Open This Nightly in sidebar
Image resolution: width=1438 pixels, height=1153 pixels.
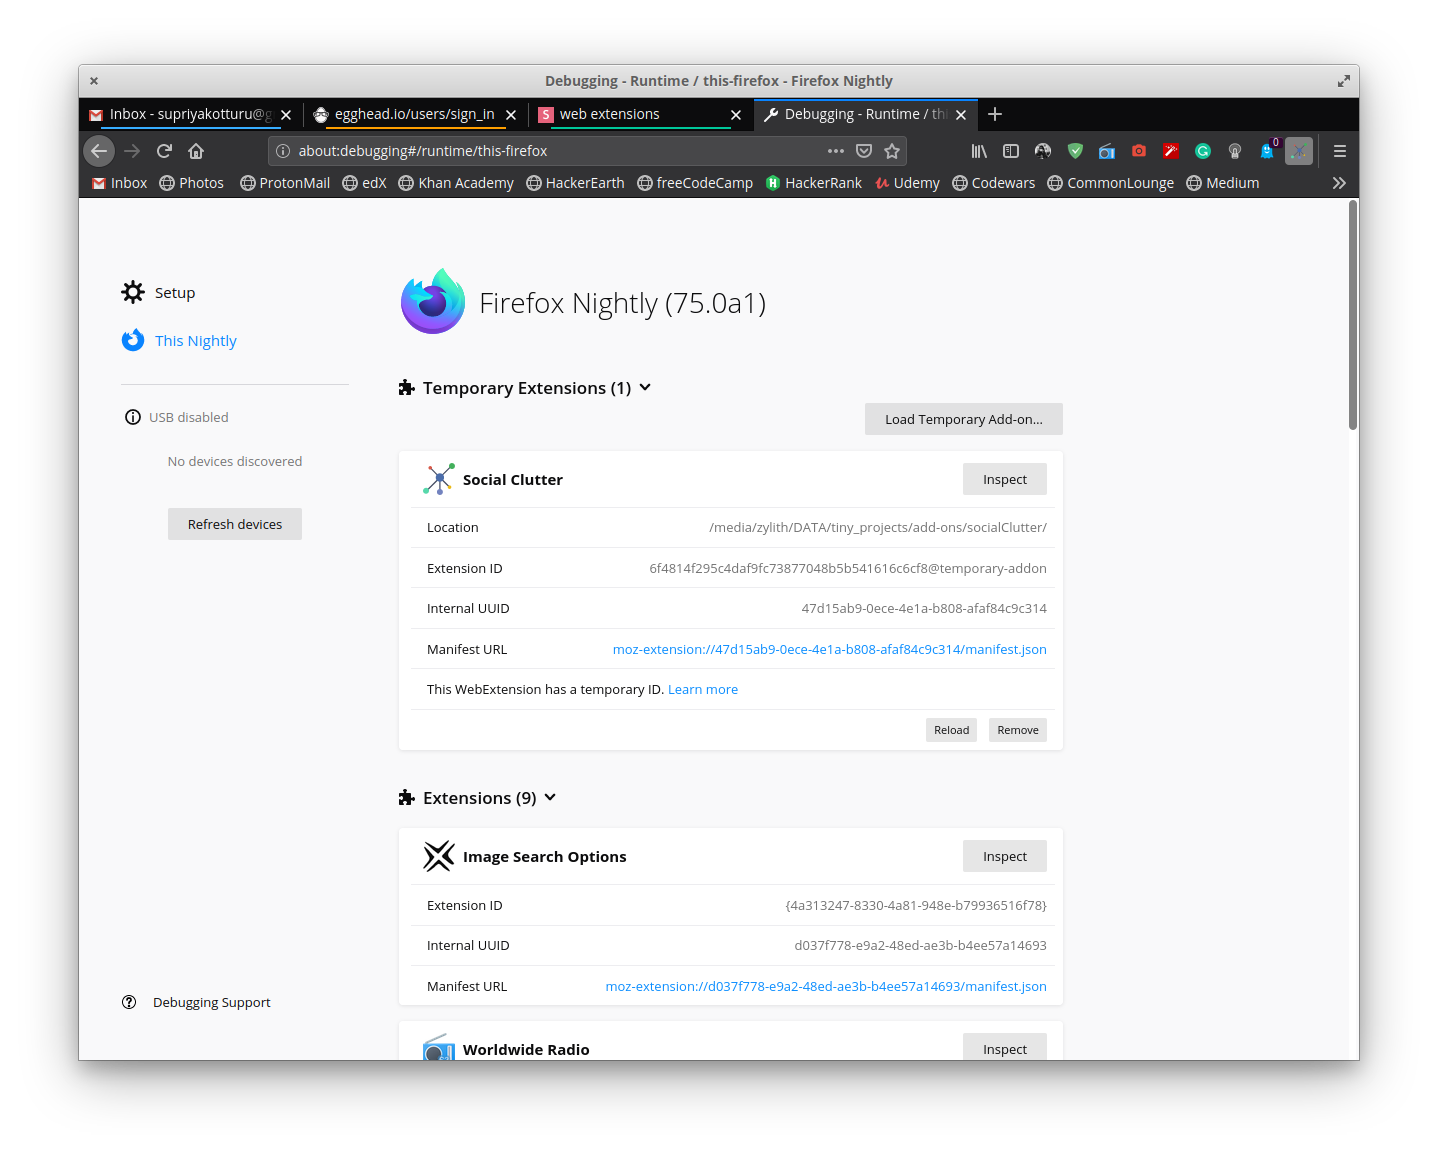tap(195, 341)
